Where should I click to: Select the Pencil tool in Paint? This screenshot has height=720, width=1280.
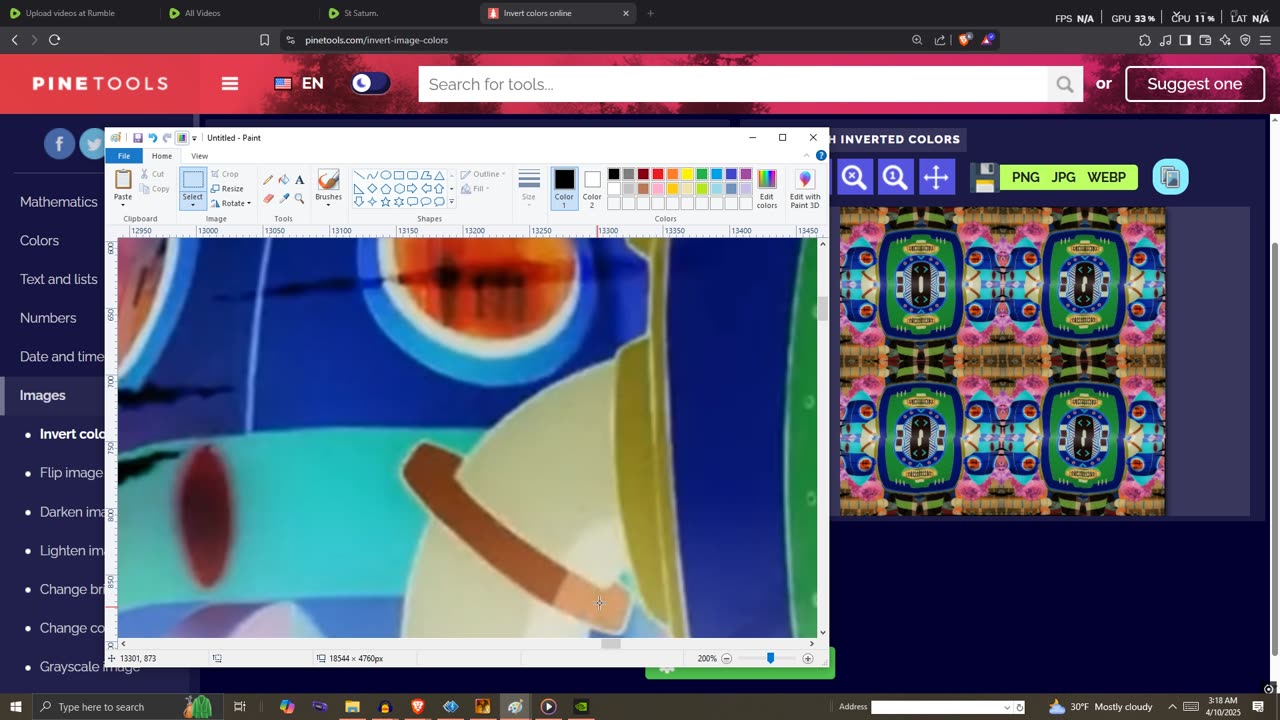268,180
